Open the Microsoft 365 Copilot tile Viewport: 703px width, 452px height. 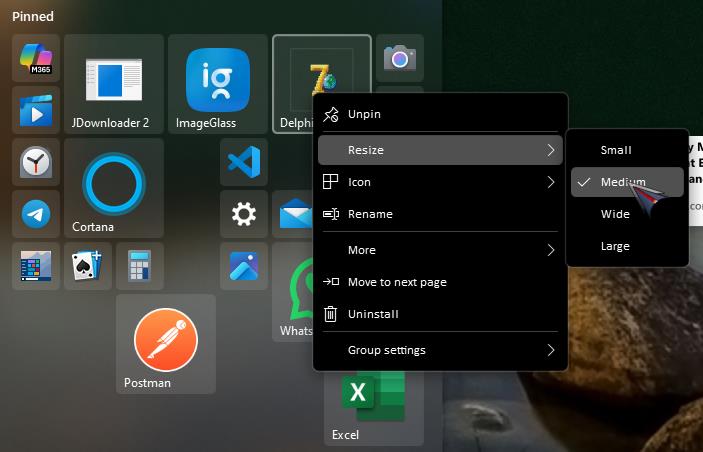tap(36, 58)
